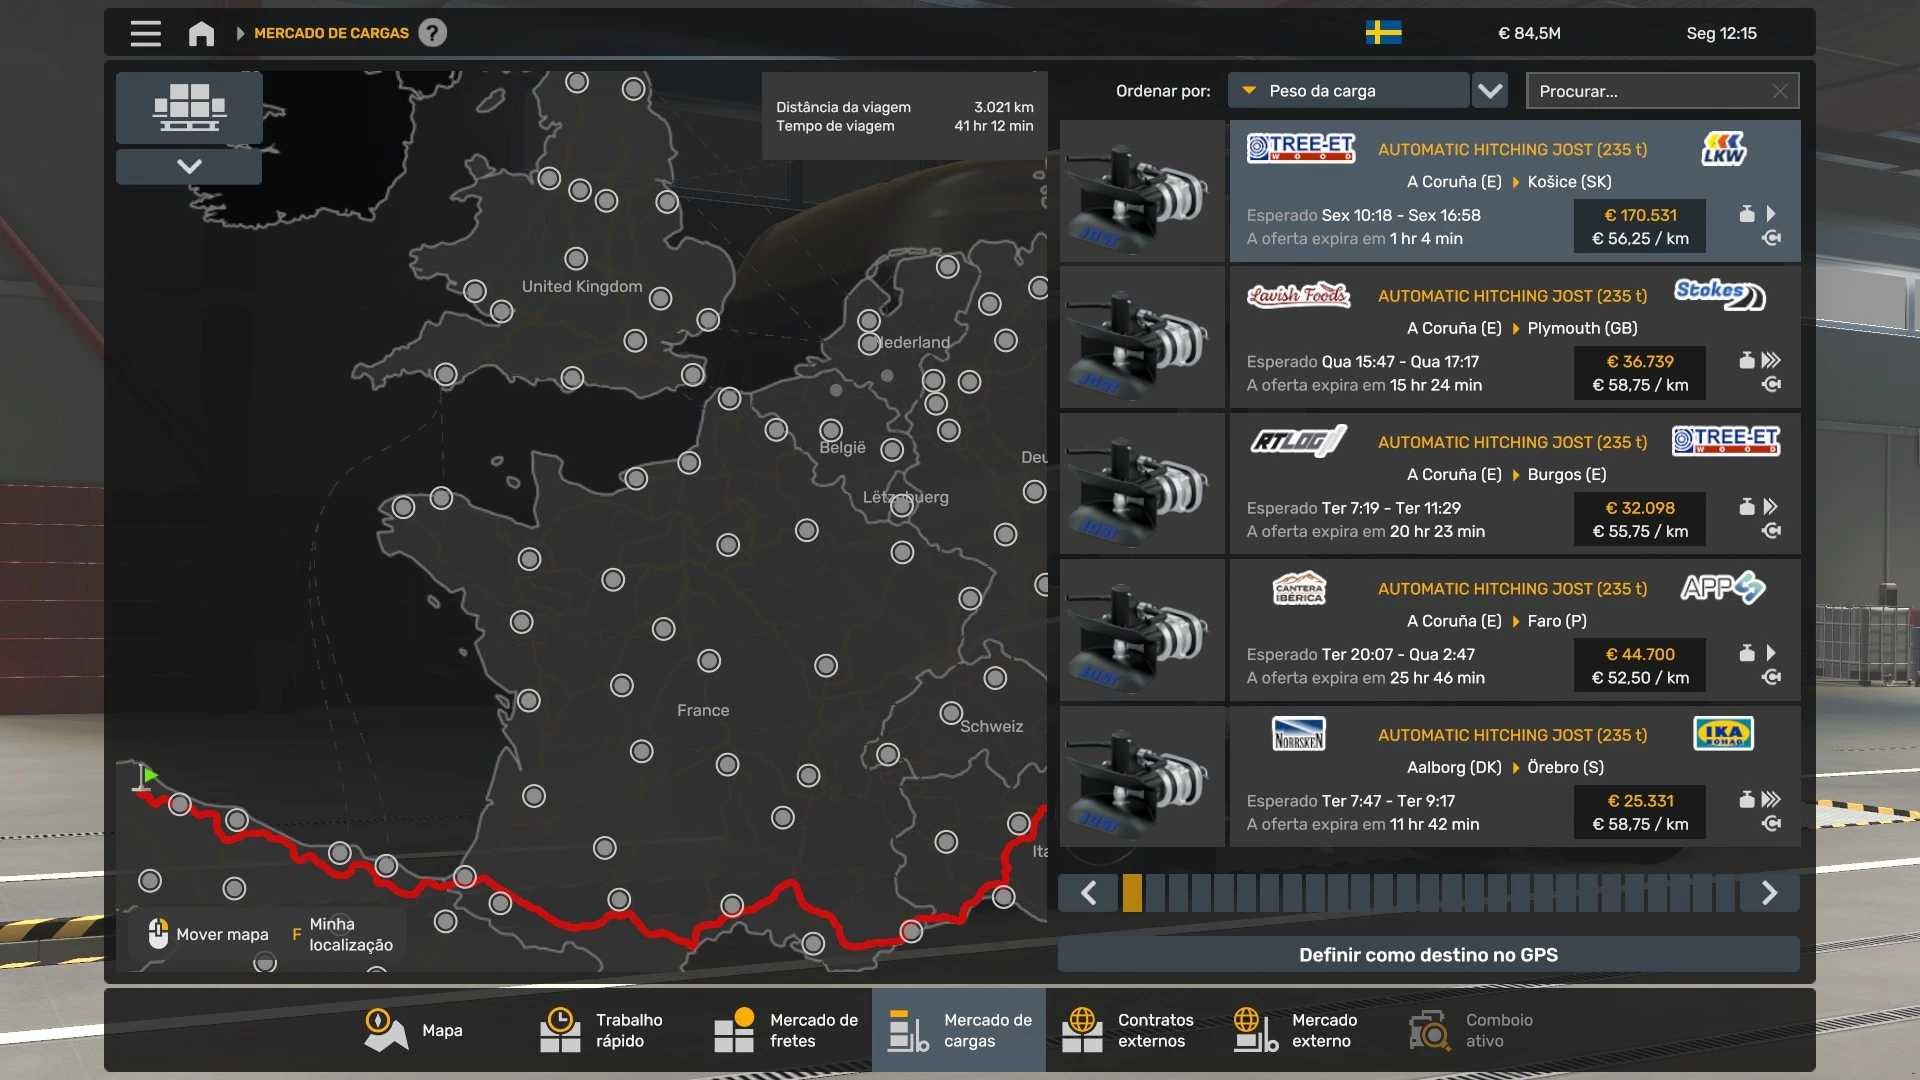Screen dimensions: 1920x1080
Task: Click the green start flag on the map
Action: click(x=147, y=776)
